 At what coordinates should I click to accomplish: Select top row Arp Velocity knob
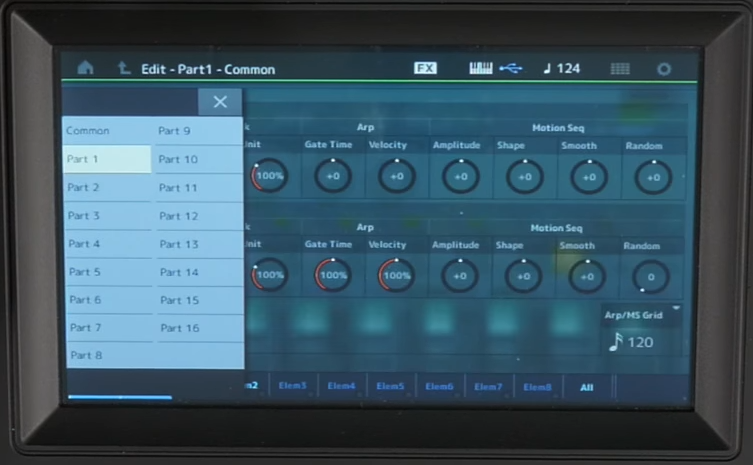pos(397,176)
